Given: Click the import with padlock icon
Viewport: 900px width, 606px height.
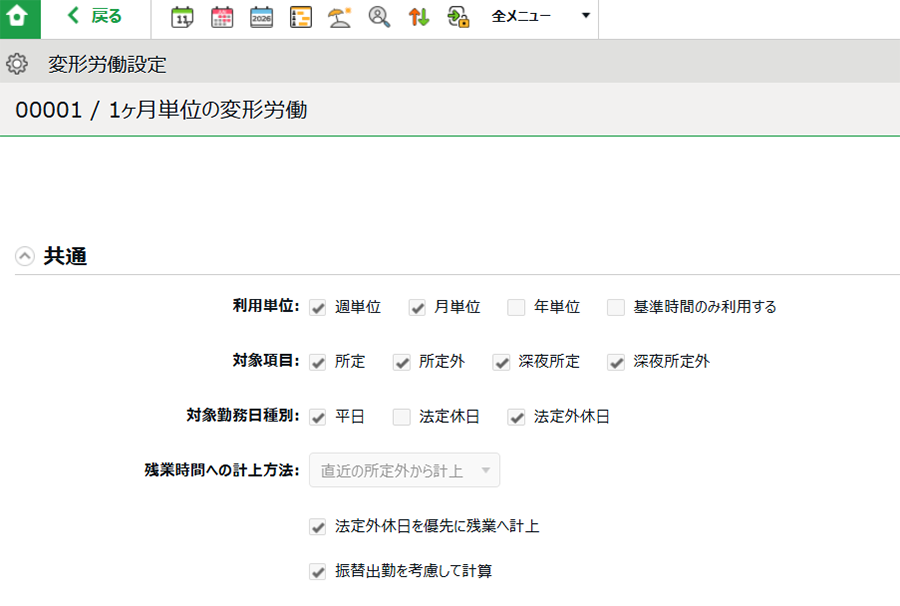Looking at the screenshot, I should [x=458, y=17].
